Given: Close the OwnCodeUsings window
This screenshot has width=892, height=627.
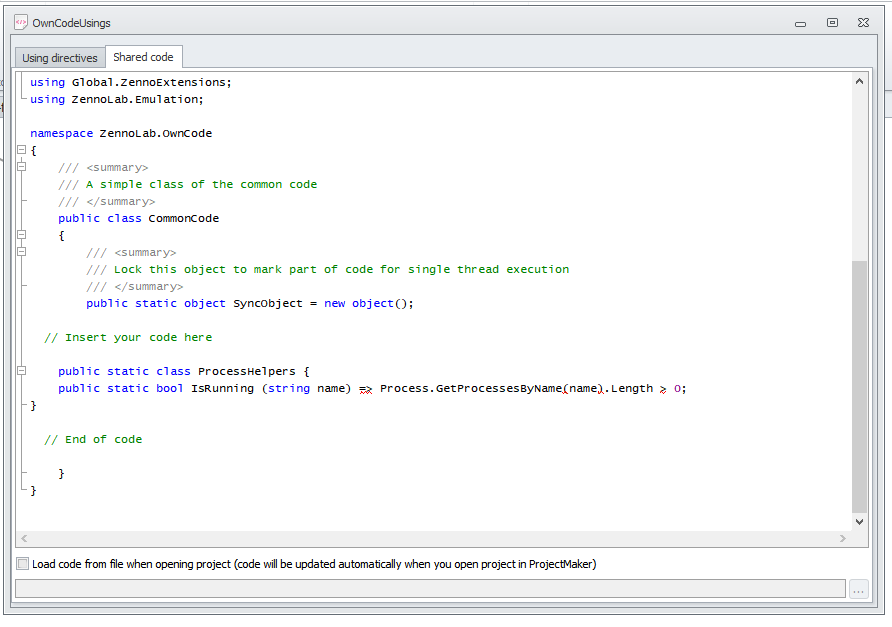Looking at the screenshot, I should point(864,23).
